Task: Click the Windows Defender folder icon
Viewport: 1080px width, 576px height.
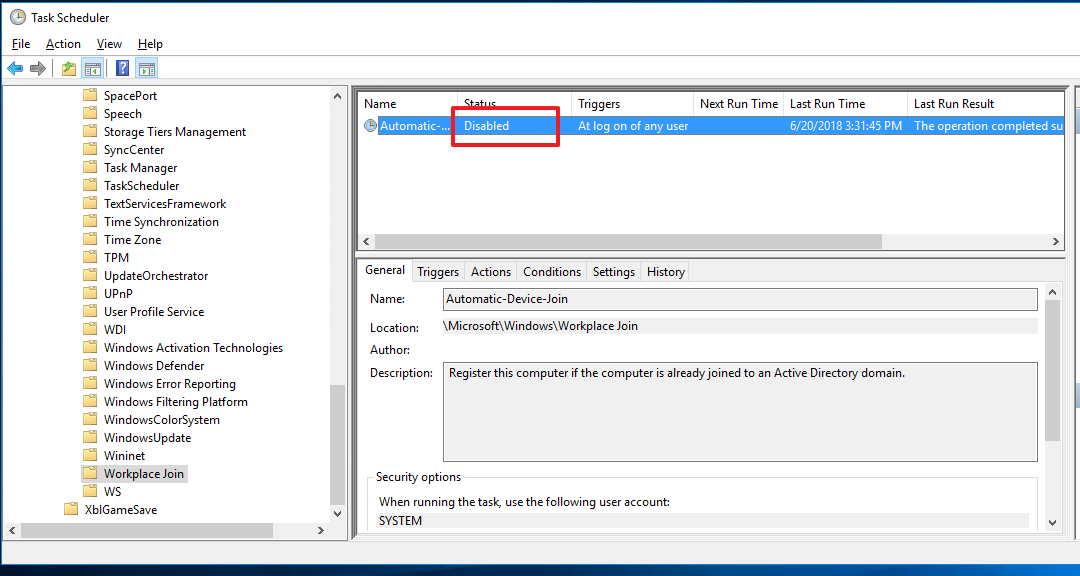Action: (90, 365)
